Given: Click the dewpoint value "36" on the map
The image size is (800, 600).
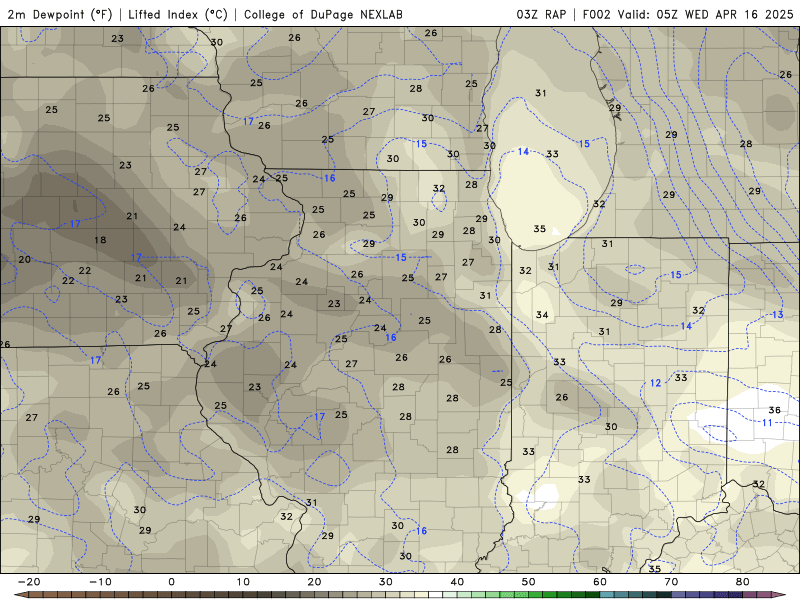Looking at the screenshot, I should [x=774, y=410].
